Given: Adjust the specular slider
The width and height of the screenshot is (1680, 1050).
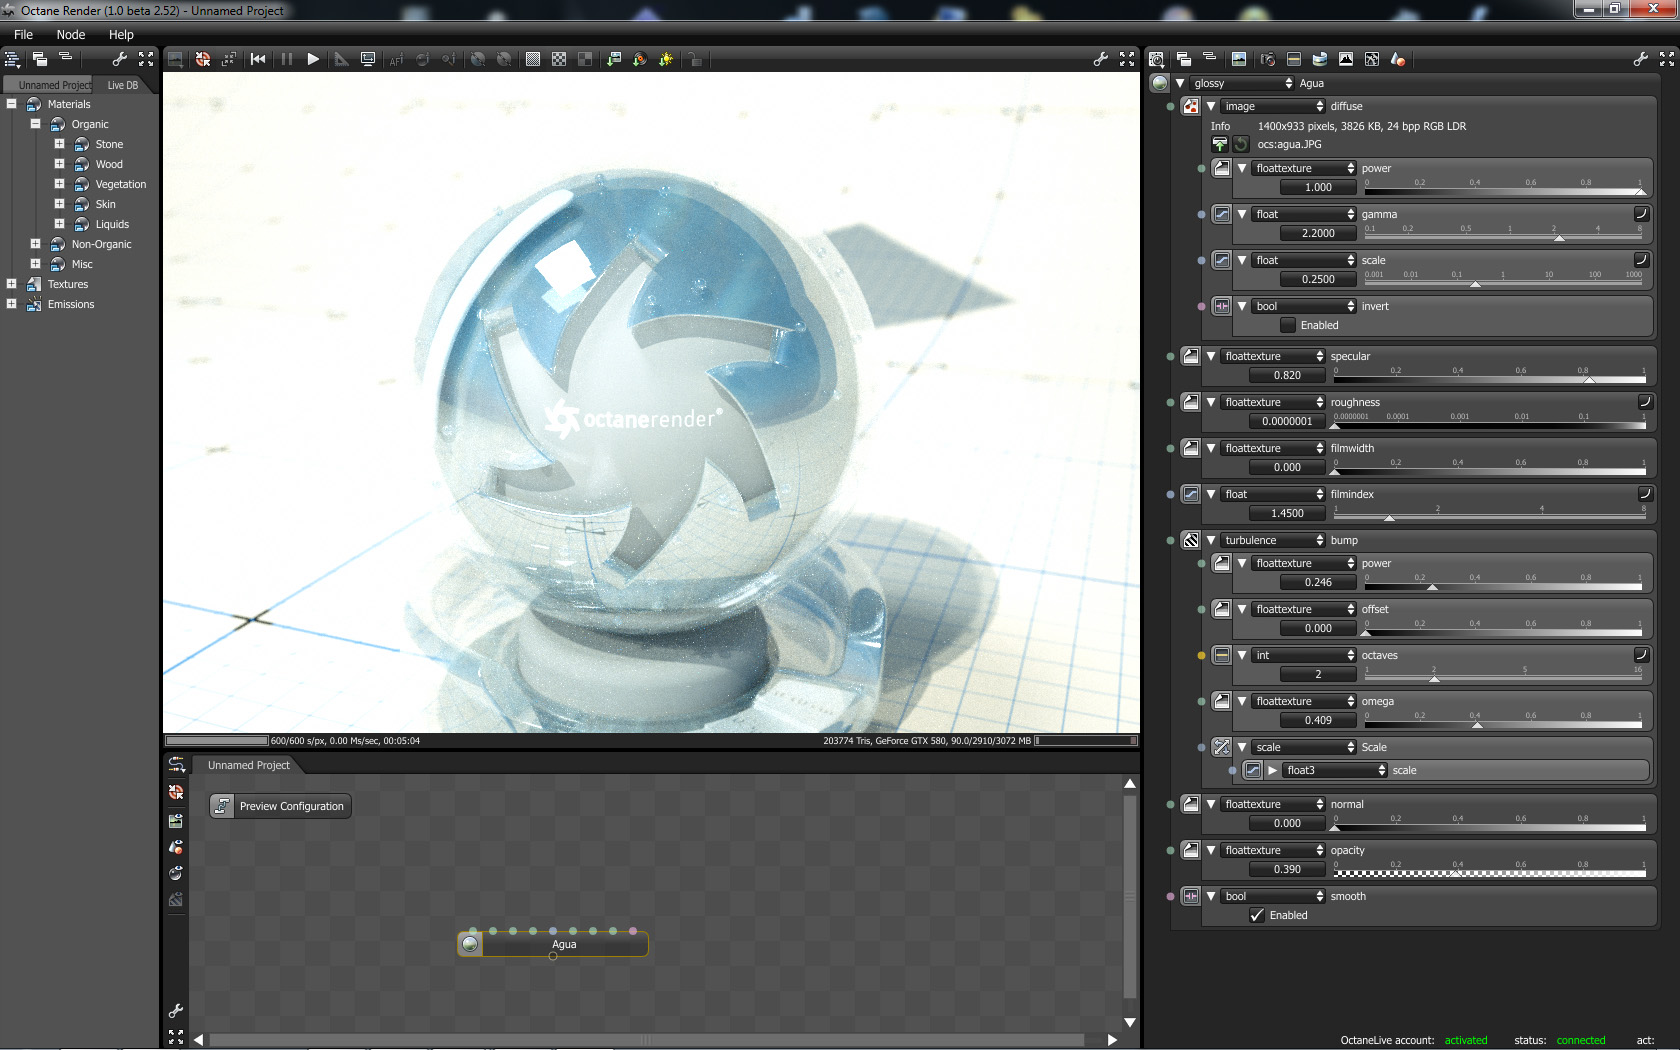Looking at the screenshot, I should [1489, 379].
